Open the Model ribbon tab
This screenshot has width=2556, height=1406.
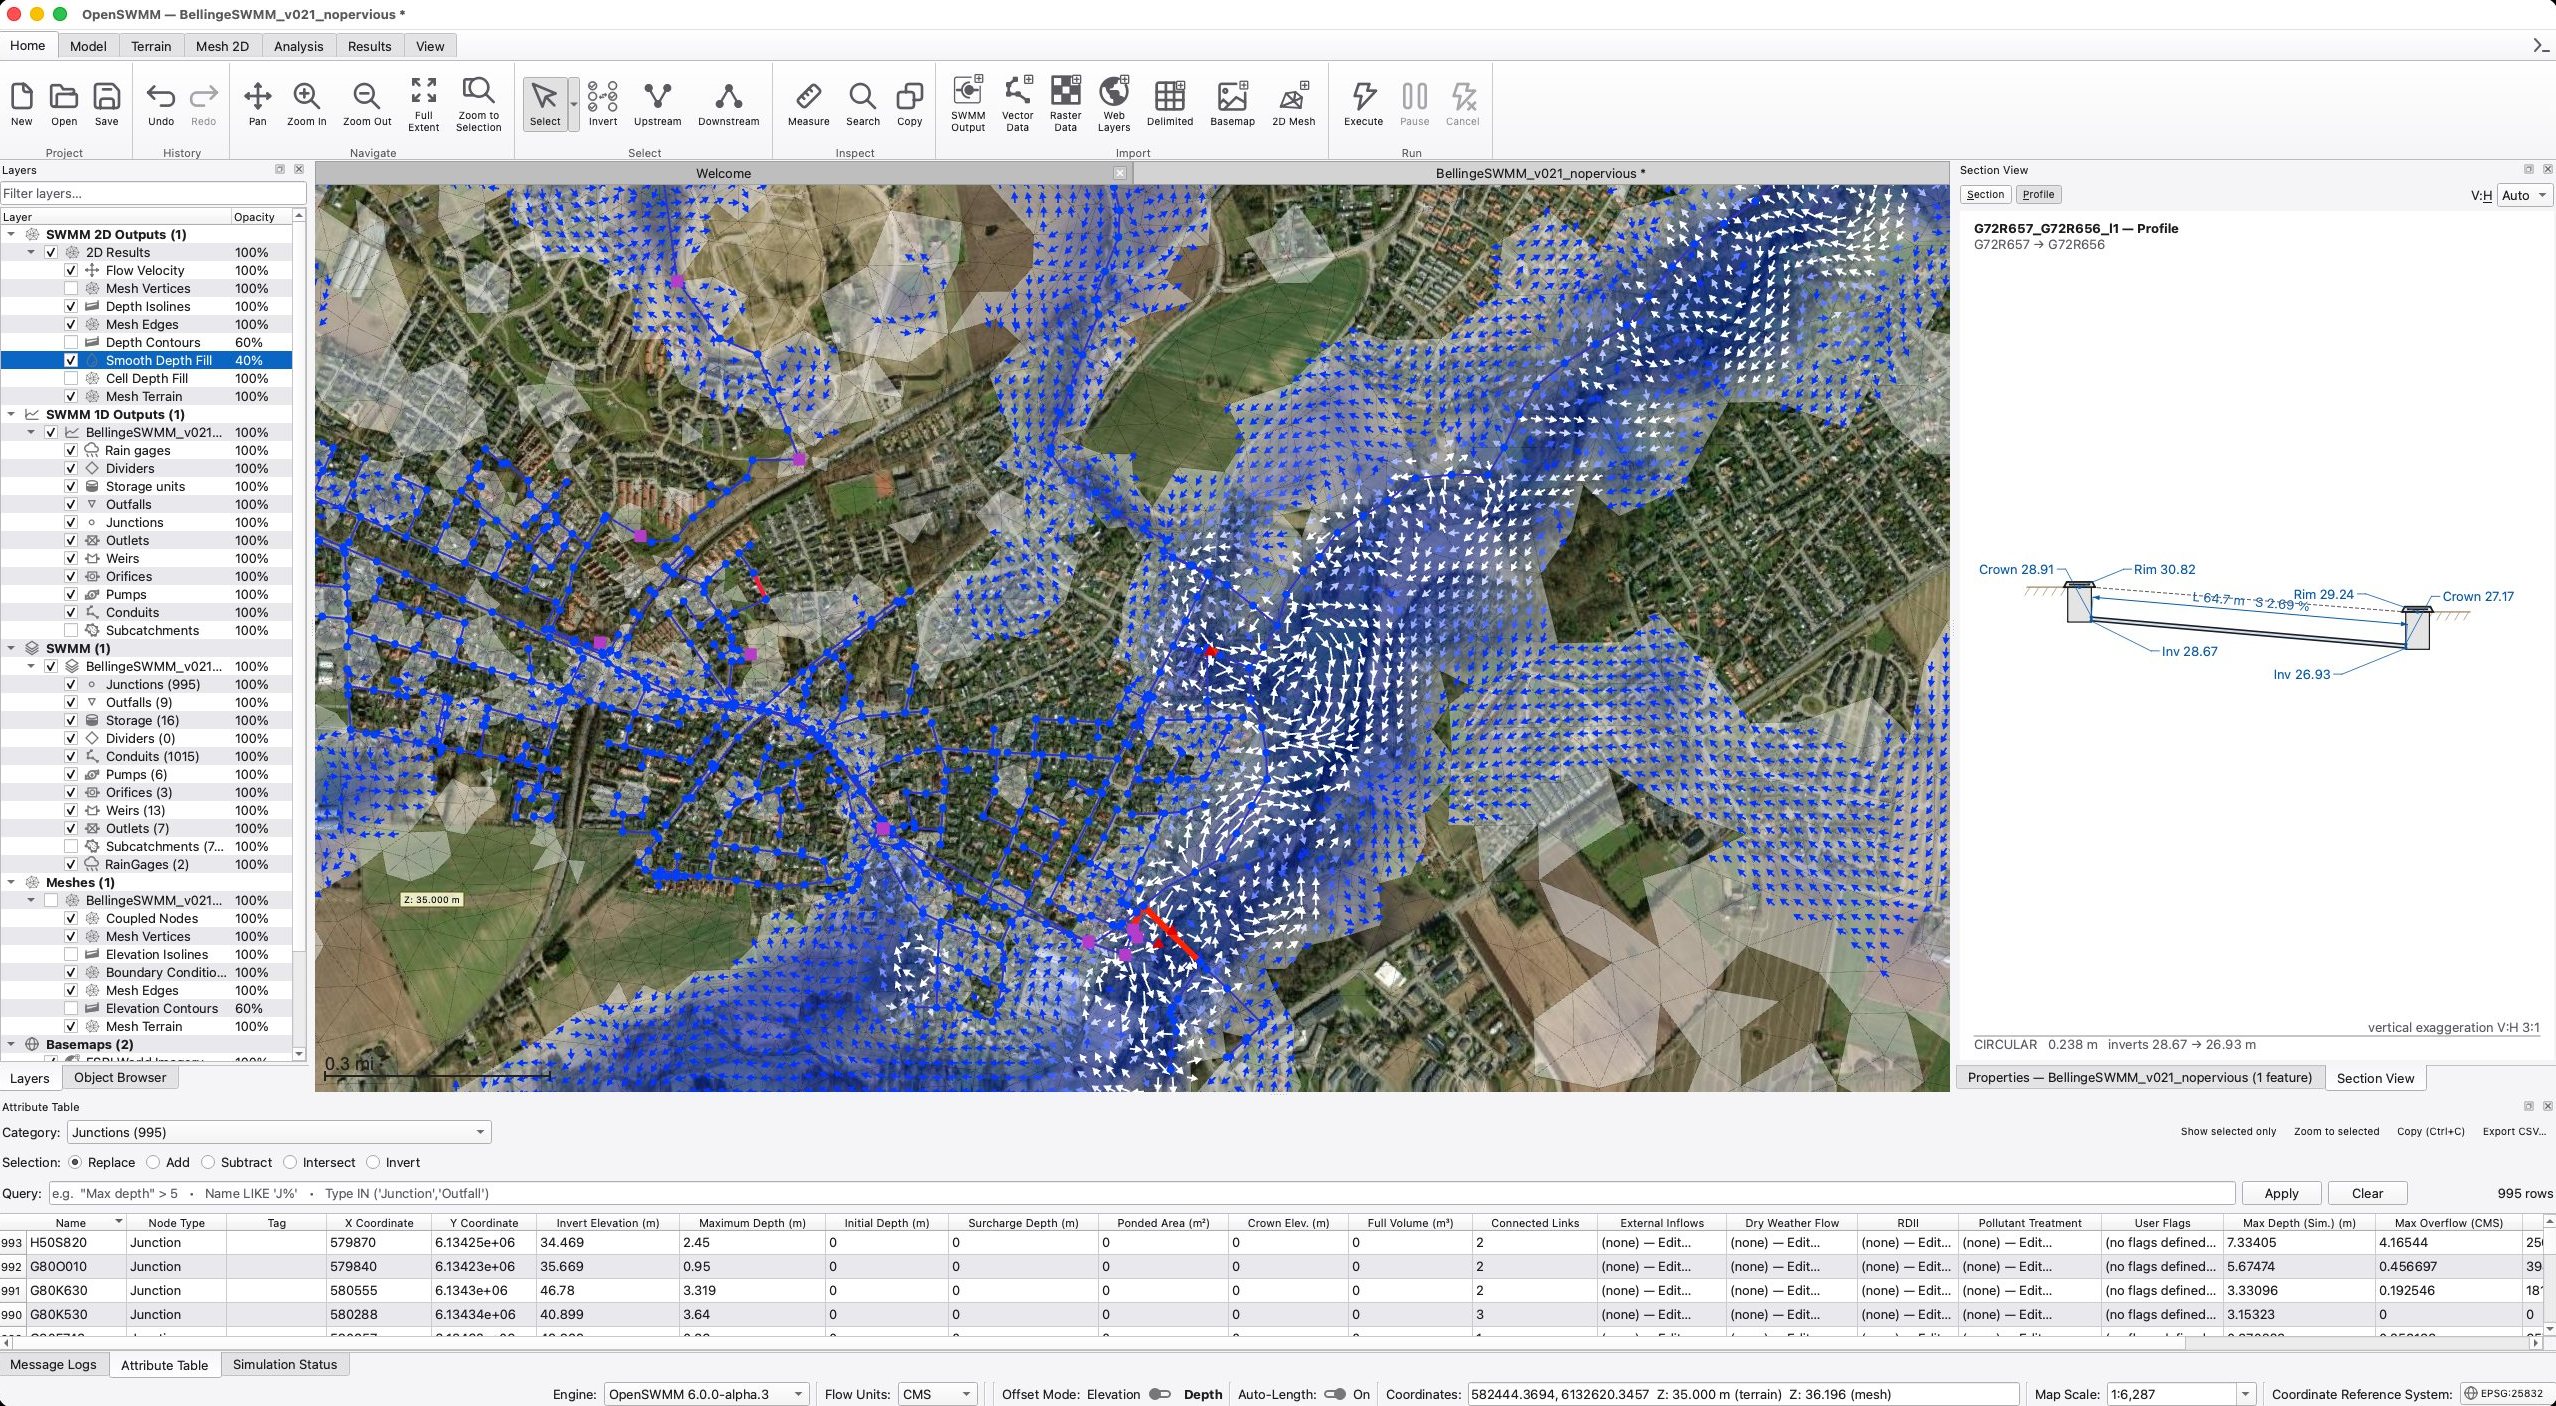point(88,46)
